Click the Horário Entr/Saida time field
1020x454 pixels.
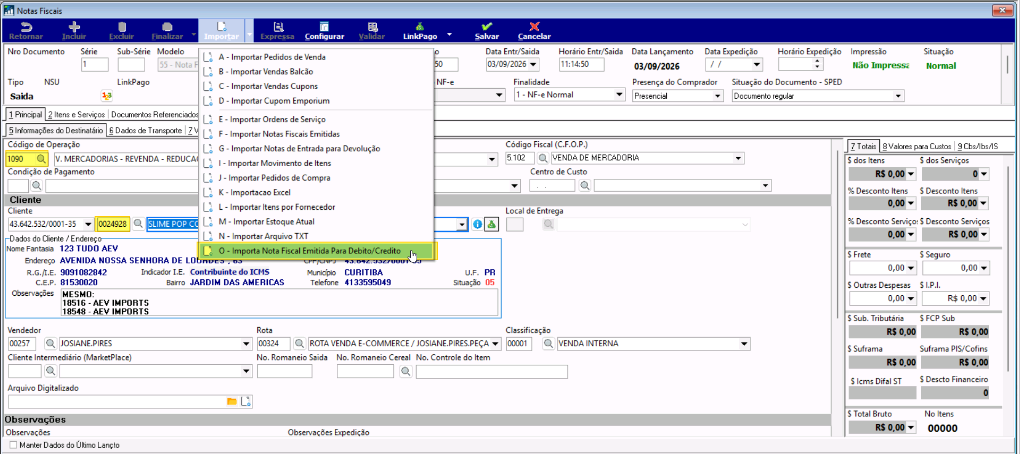(x=584, y=64)
